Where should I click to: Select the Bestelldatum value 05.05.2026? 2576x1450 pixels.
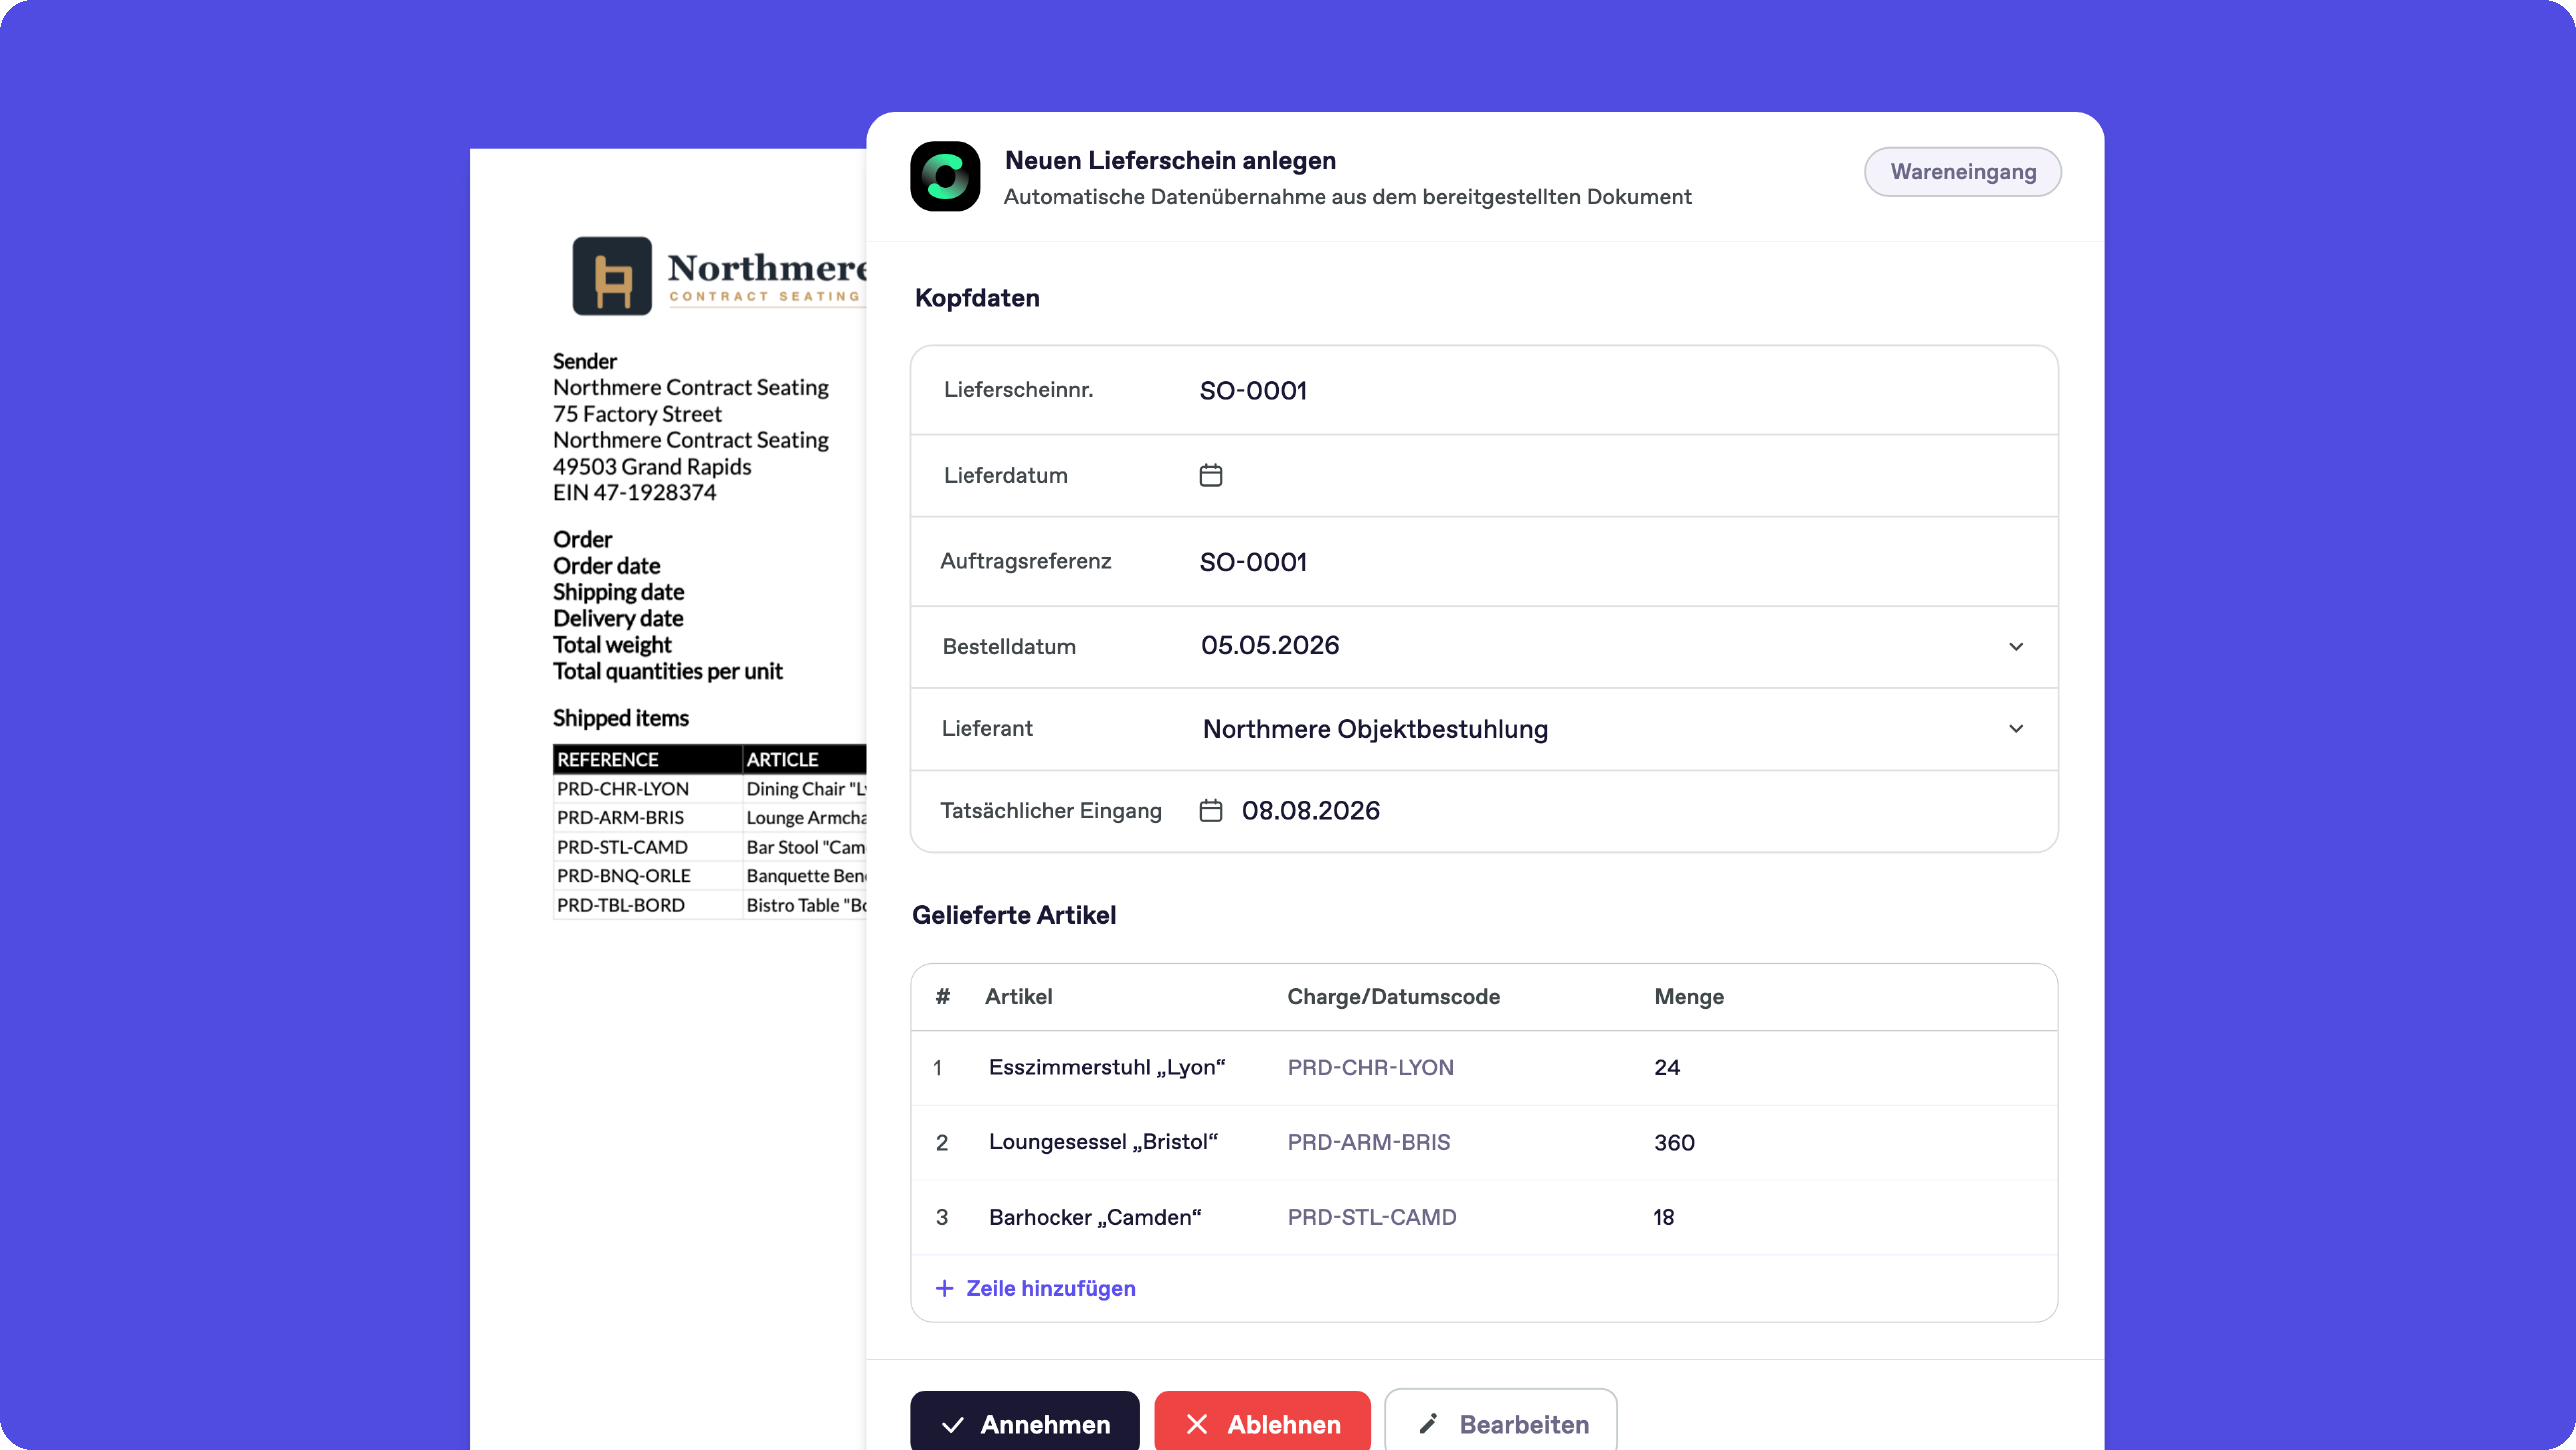coord(1270,645)
